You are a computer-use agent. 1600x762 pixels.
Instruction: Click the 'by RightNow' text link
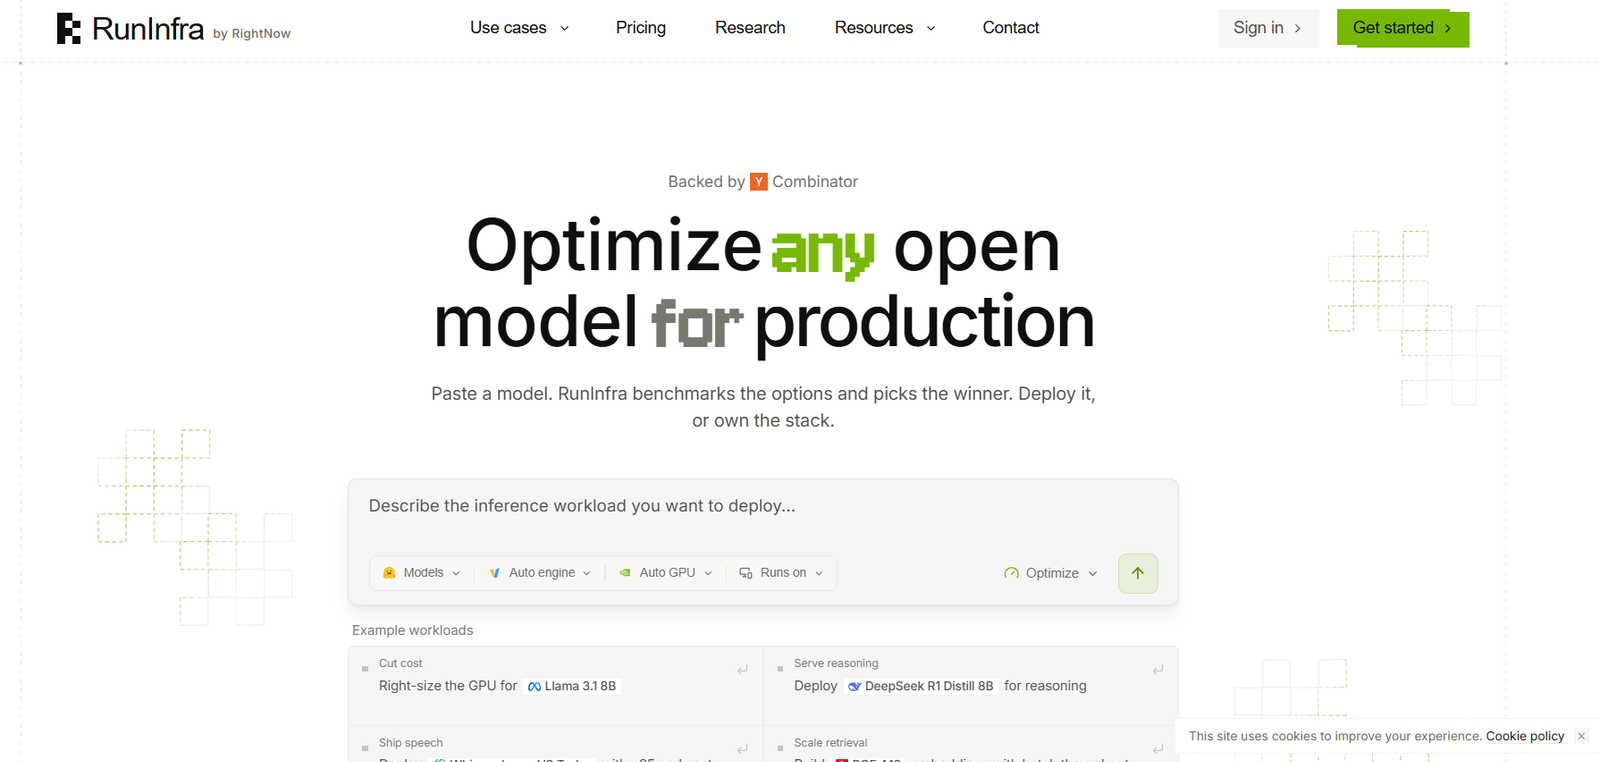(x=252, y=33)
